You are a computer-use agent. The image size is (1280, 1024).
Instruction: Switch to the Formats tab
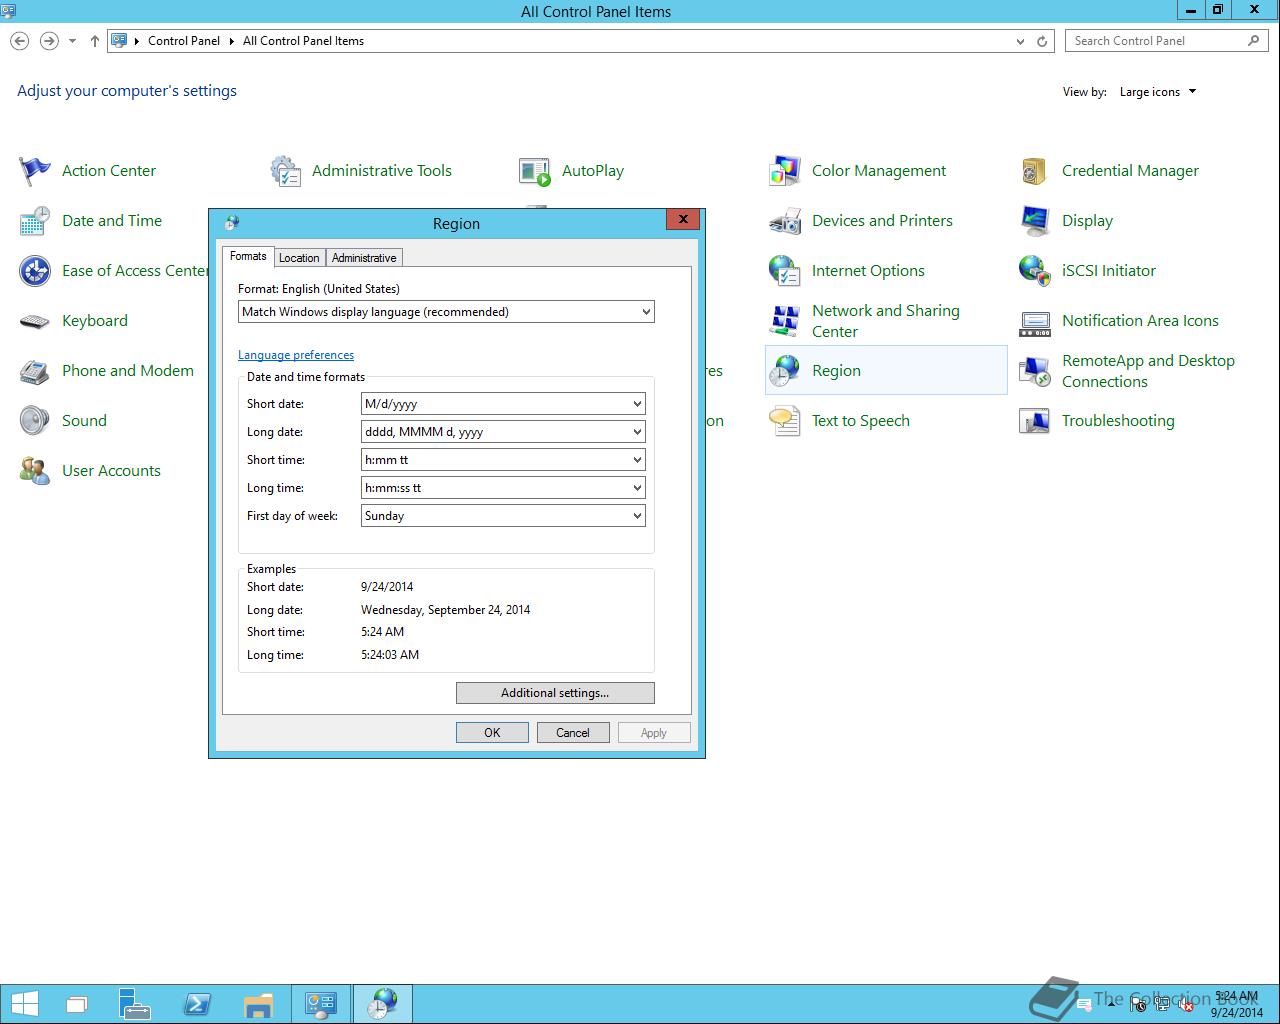pos(248,256)
